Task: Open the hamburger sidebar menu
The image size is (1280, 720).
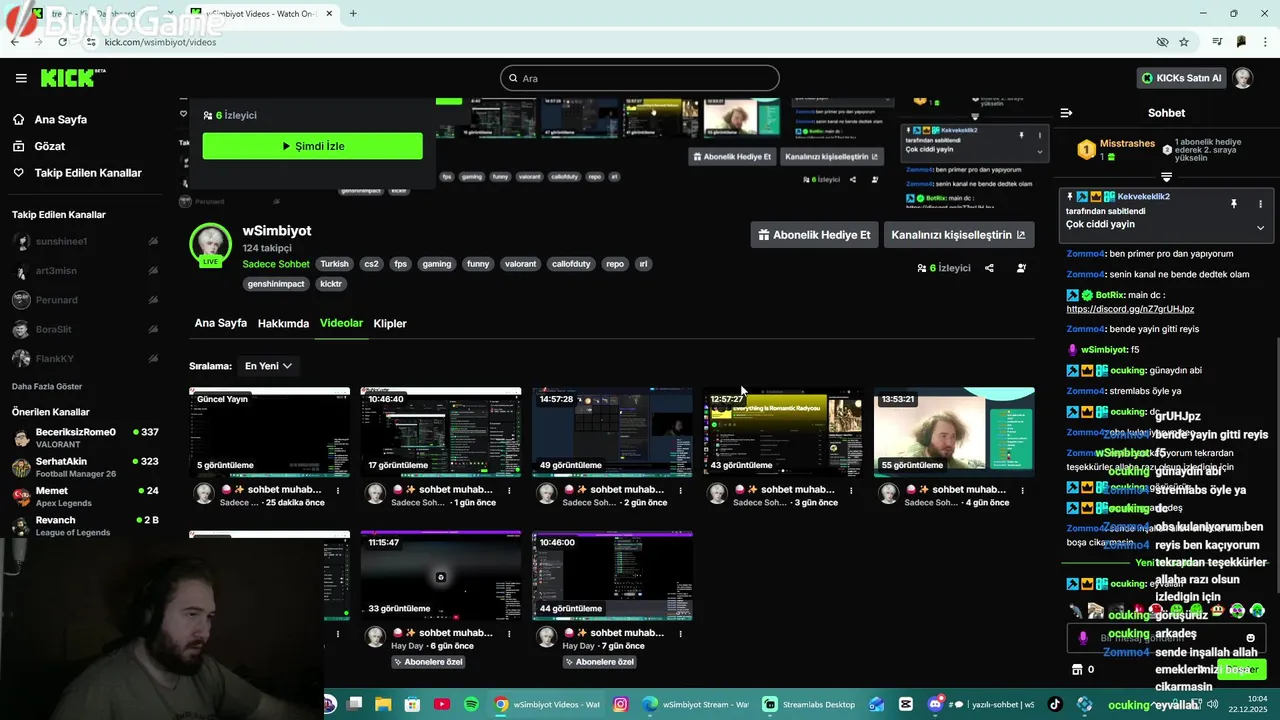Action: tap(21, 78)
